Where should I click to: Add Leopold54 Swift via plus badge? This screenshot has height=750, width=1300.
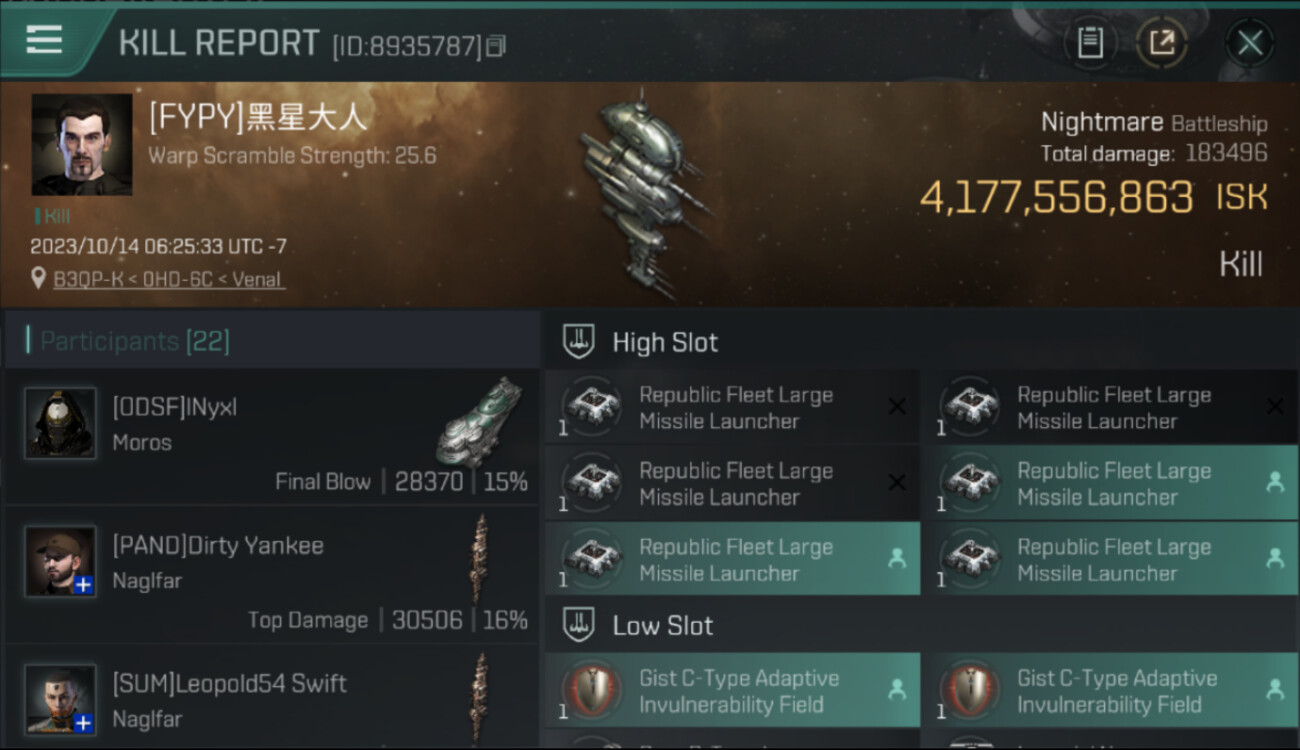(x=84, y=723)
